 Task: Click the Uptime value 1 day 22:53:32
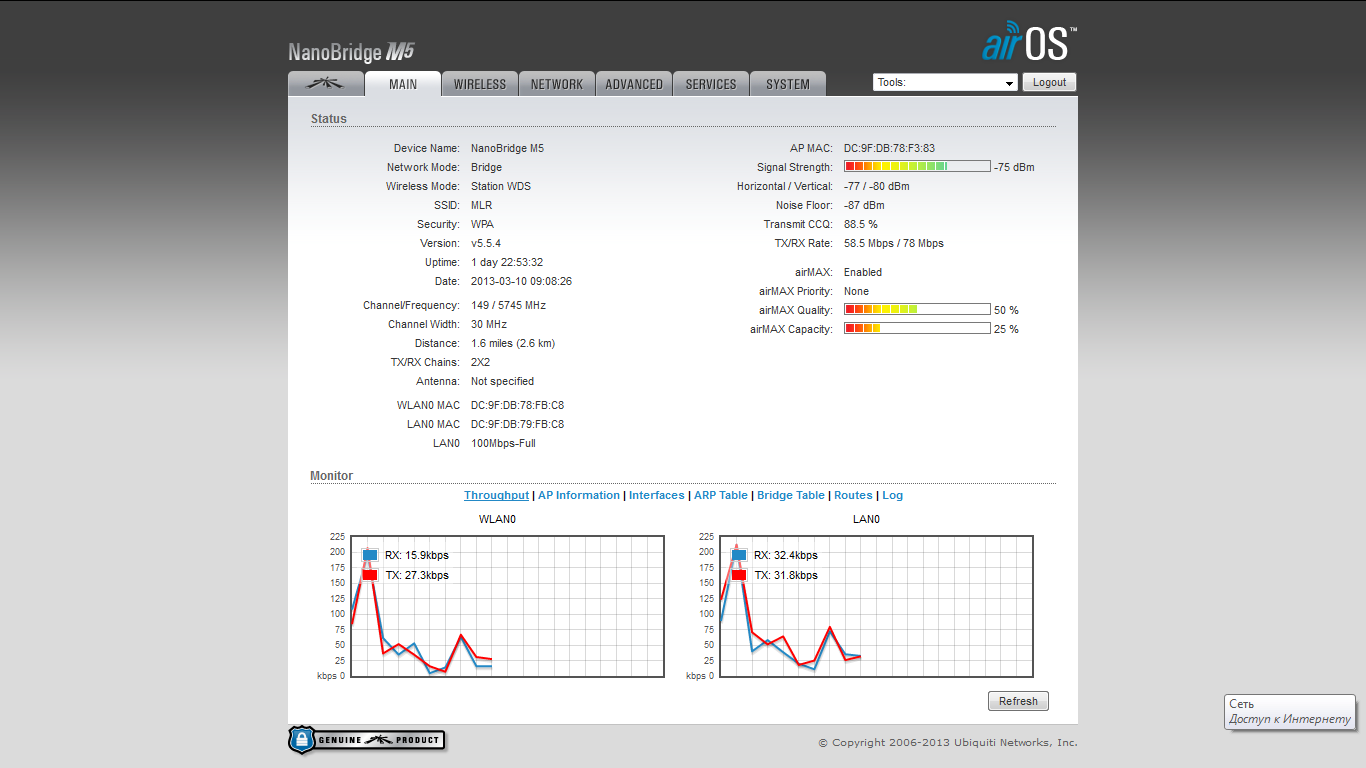pyautogui.click(x=507, y=262)
